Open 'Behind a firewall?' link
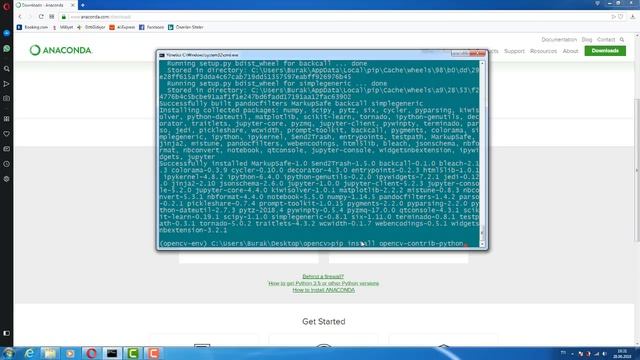The width and height of the screenshot is (640, 360). (x=323, y=276)
